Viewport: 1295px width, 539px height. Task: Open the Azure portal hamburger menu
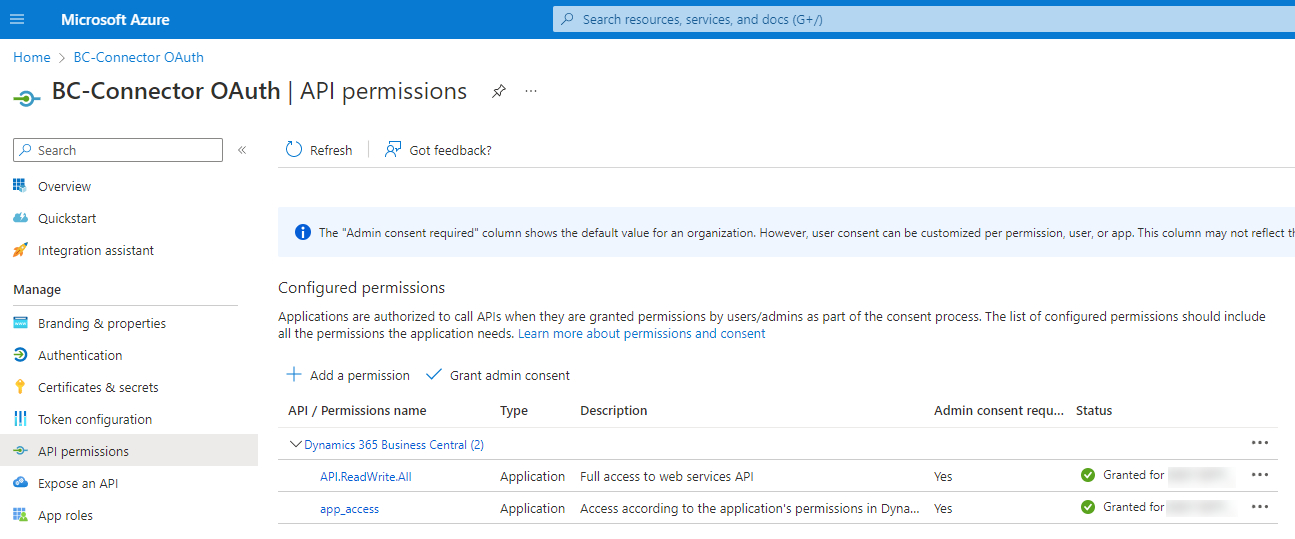pyautogui.click(x=17, y=19)
